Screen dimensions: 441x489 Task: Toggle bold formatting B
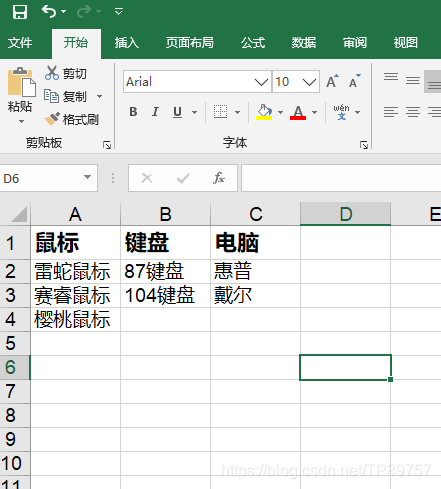click(x=133, y=112)
